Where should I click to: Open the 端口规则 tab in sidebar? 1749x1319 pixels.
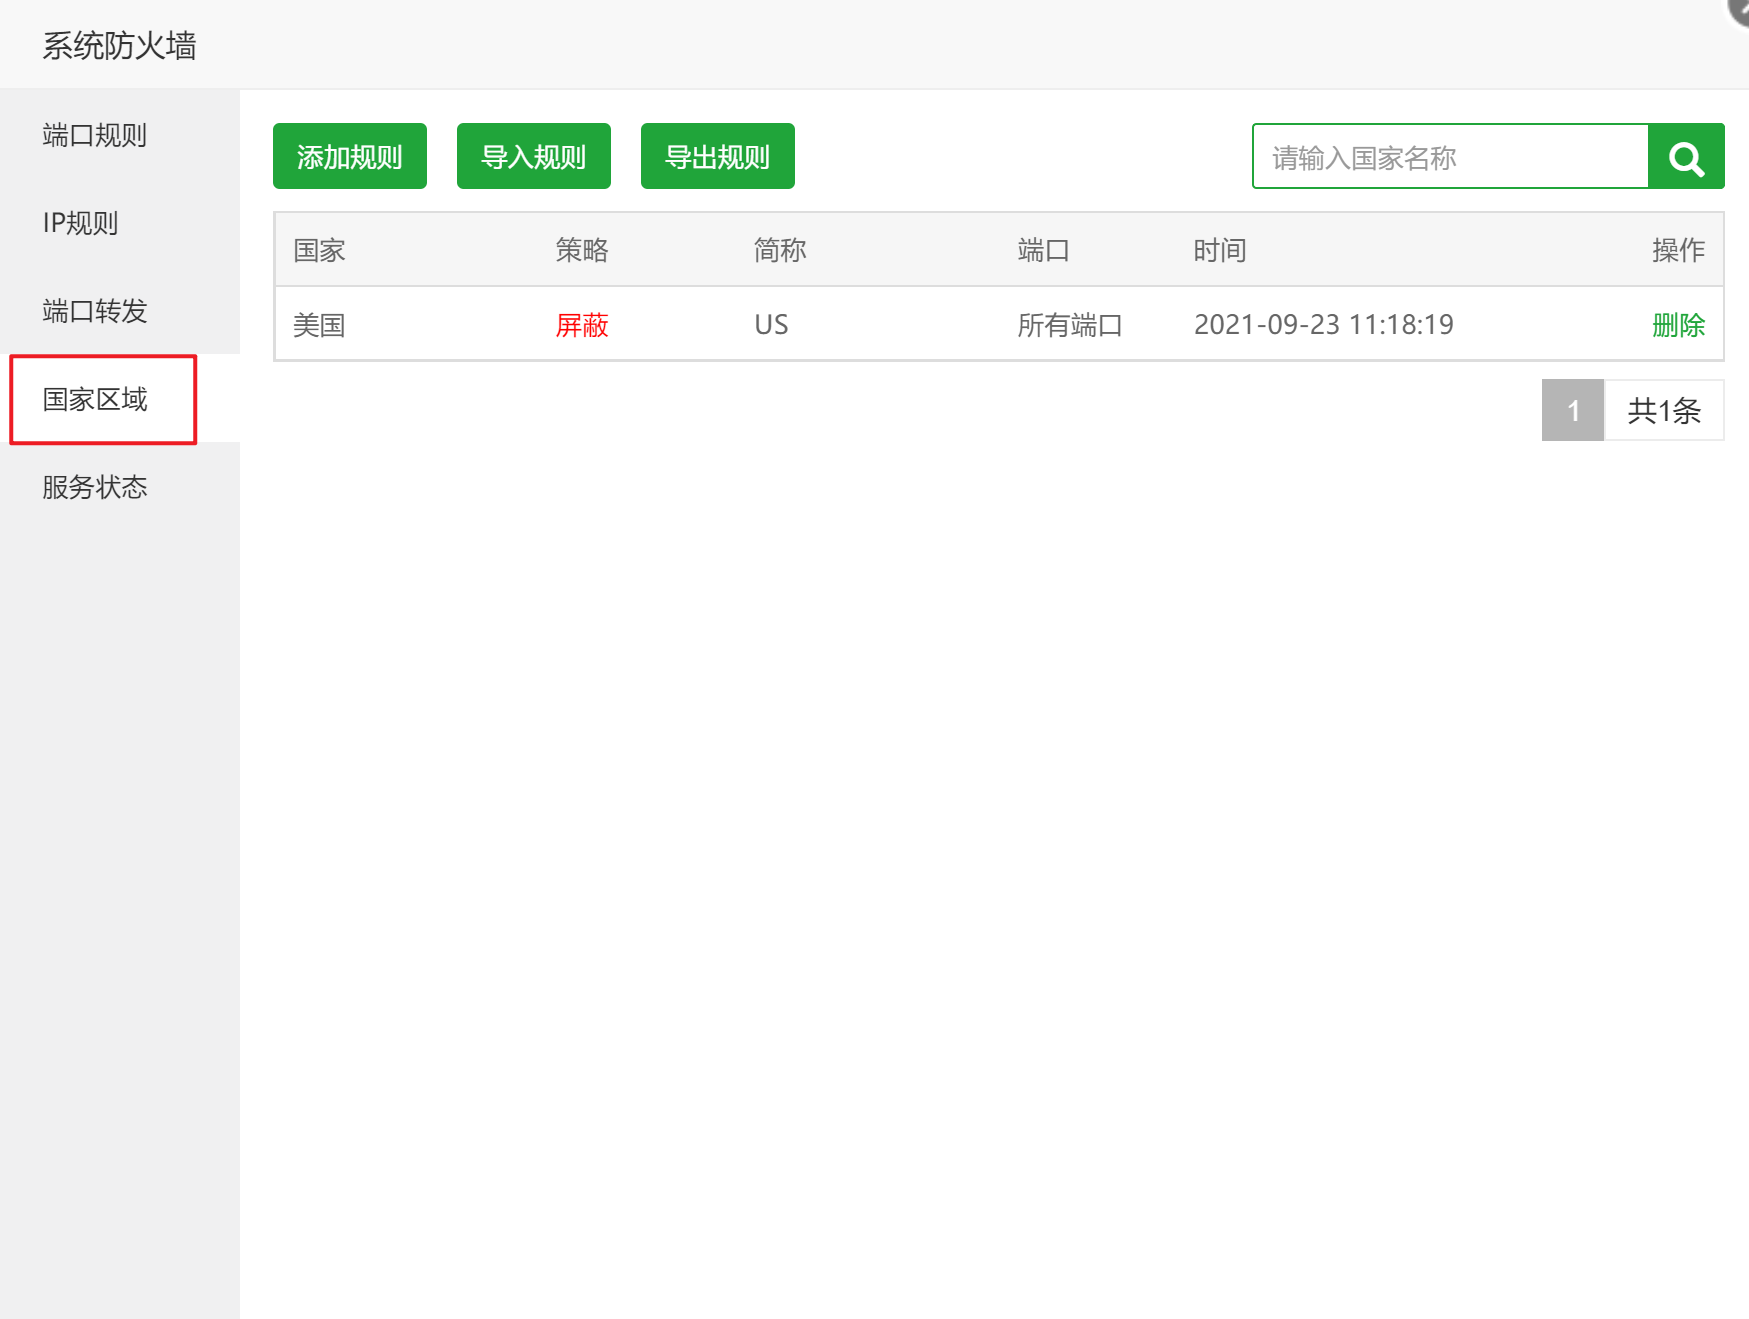point(95,135)
